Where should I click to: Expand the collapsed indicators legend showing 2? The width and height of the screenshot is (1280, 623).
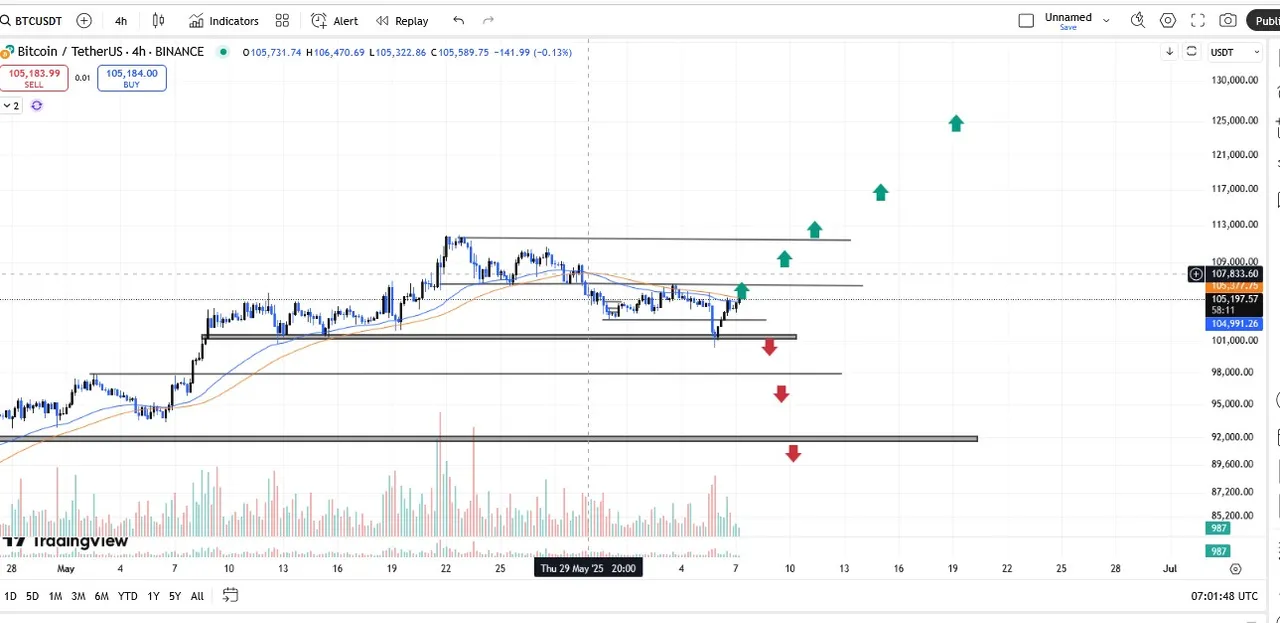point(11,105)
